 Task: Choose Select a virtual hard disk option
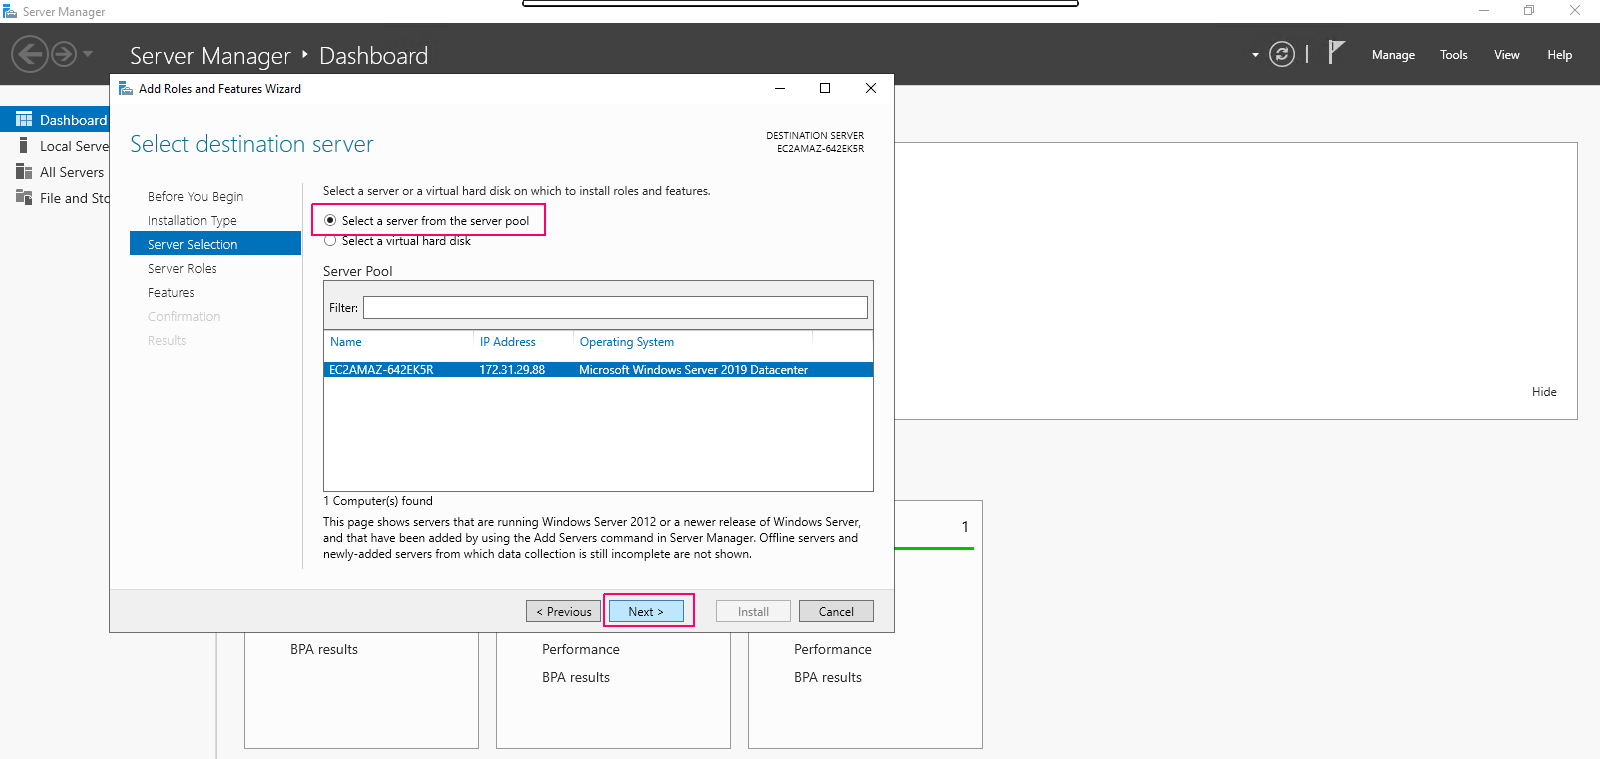coord(330,241)
